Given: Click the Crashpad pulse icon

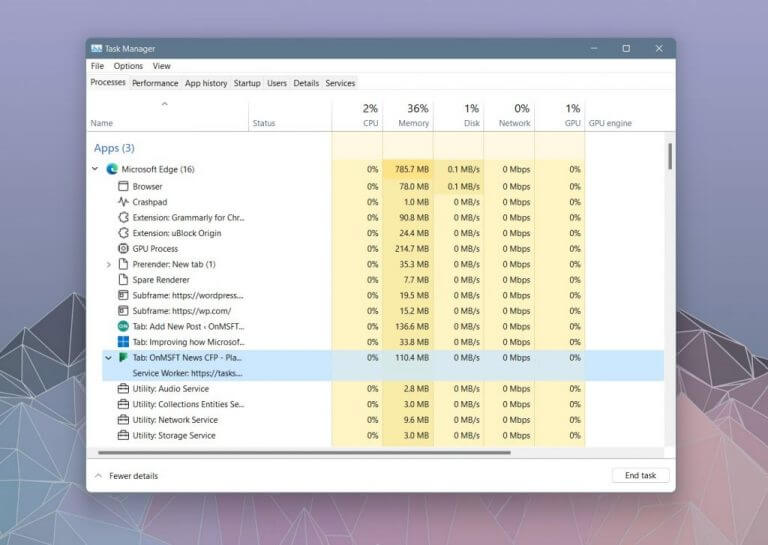Looking at the screenshot, I should click(123, 202).
